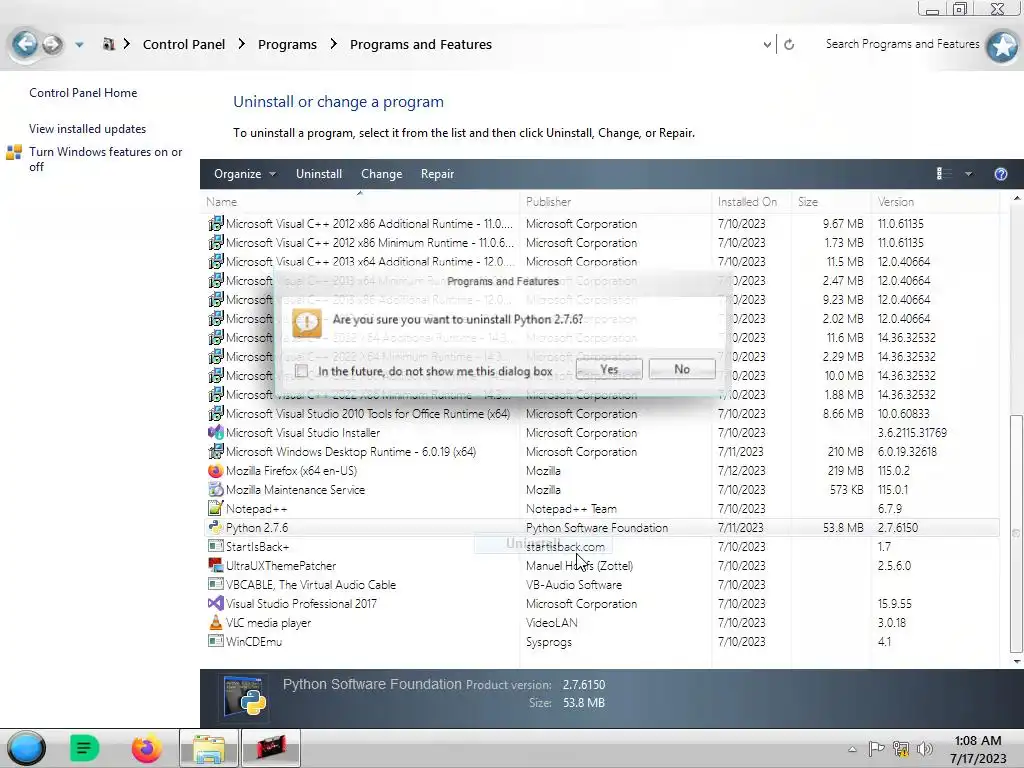Select the UltraUXThemePatcher icon
Viewport: 1024px width, 768px height.
tap(215, 565)
